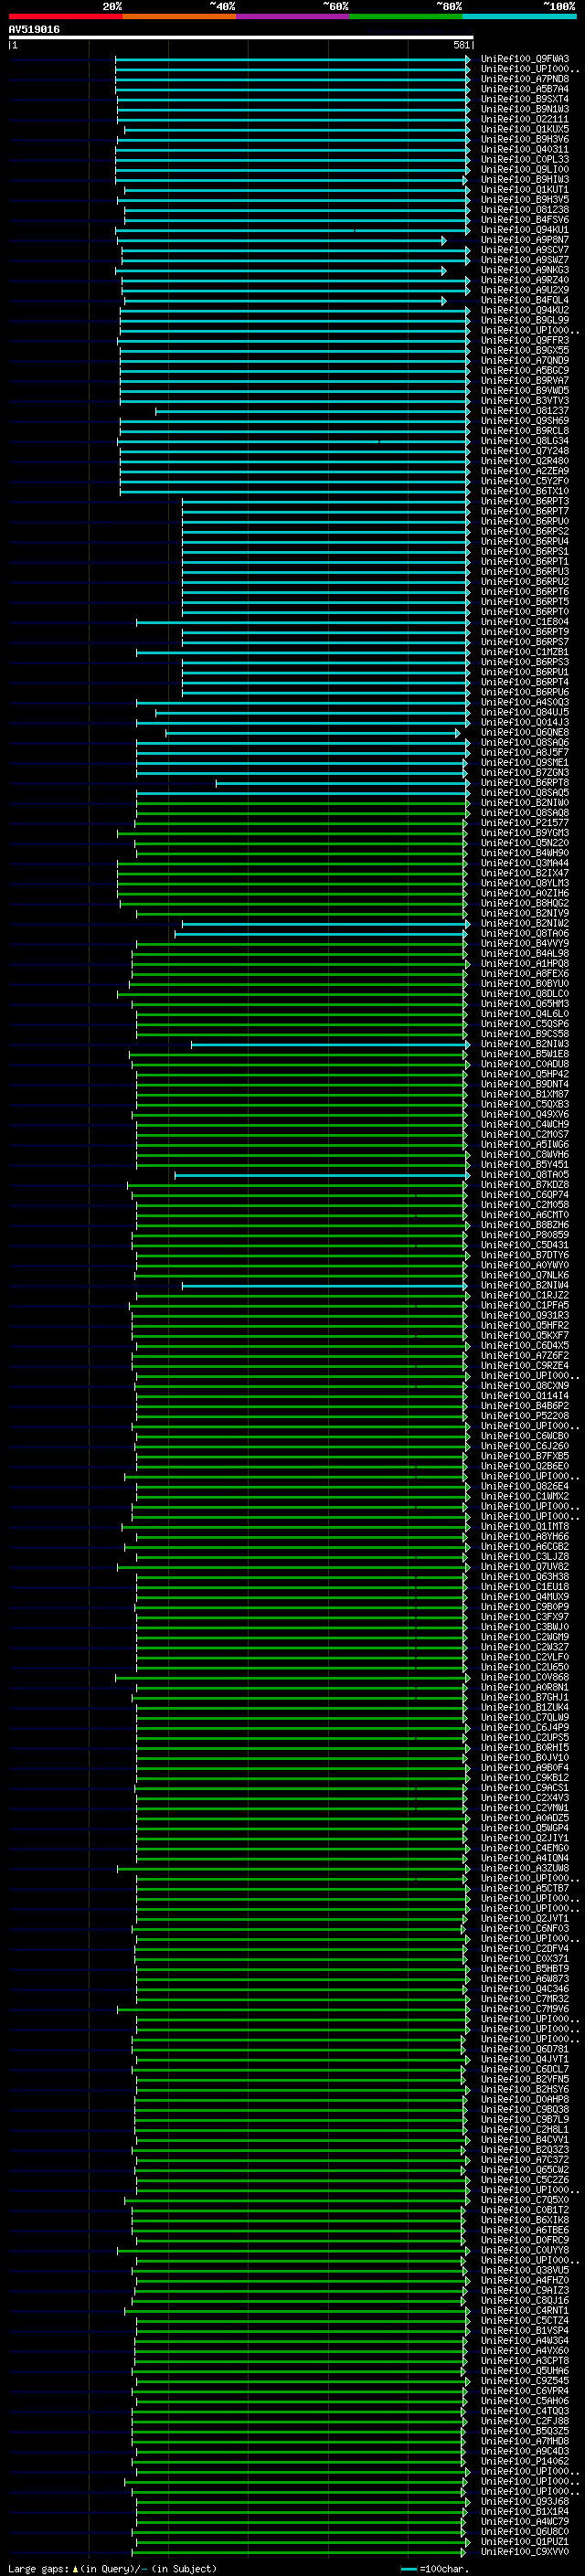This screenshot has width=585, height=2576.
Task: Click hit label UniRef100_Q5N220
Action: click(x=525, y=843)
